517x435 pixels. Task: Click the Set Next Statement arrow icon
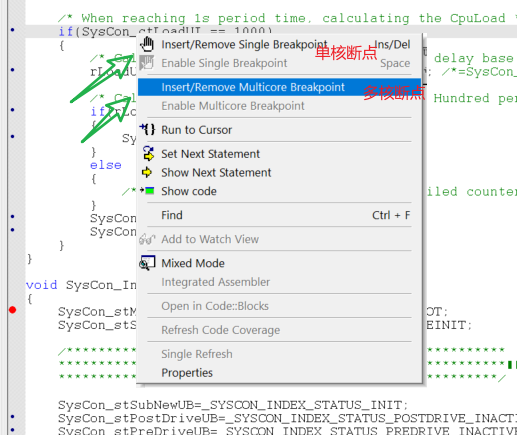click(148, 154)
